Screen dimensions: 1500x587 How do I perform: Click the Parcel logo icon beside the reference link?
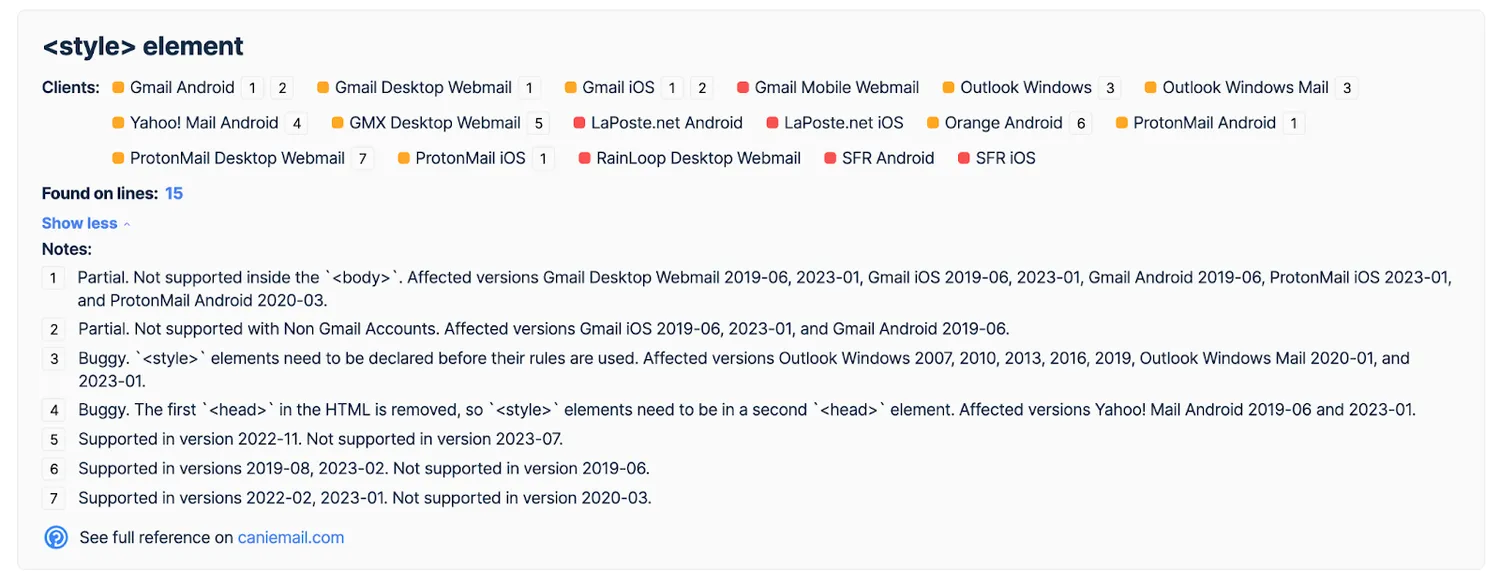56,537
